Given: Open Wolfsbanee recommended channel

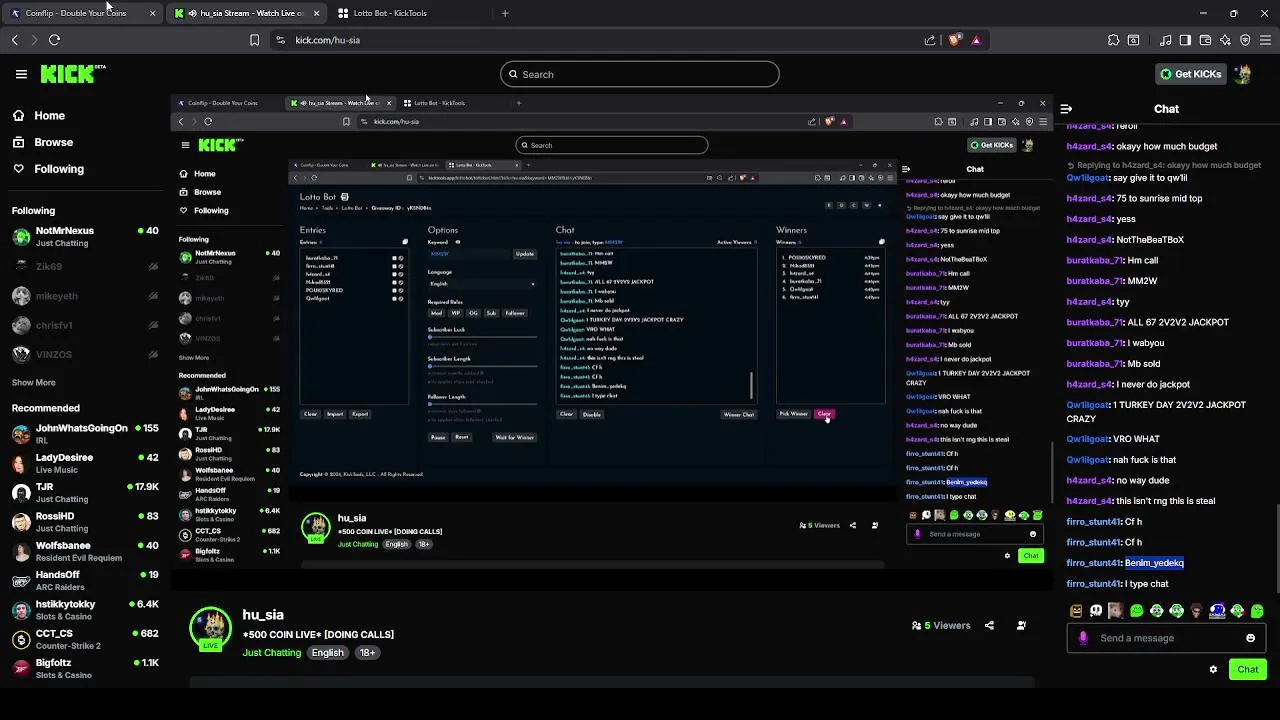Looking at the screenshot, I should pos(84,551).
